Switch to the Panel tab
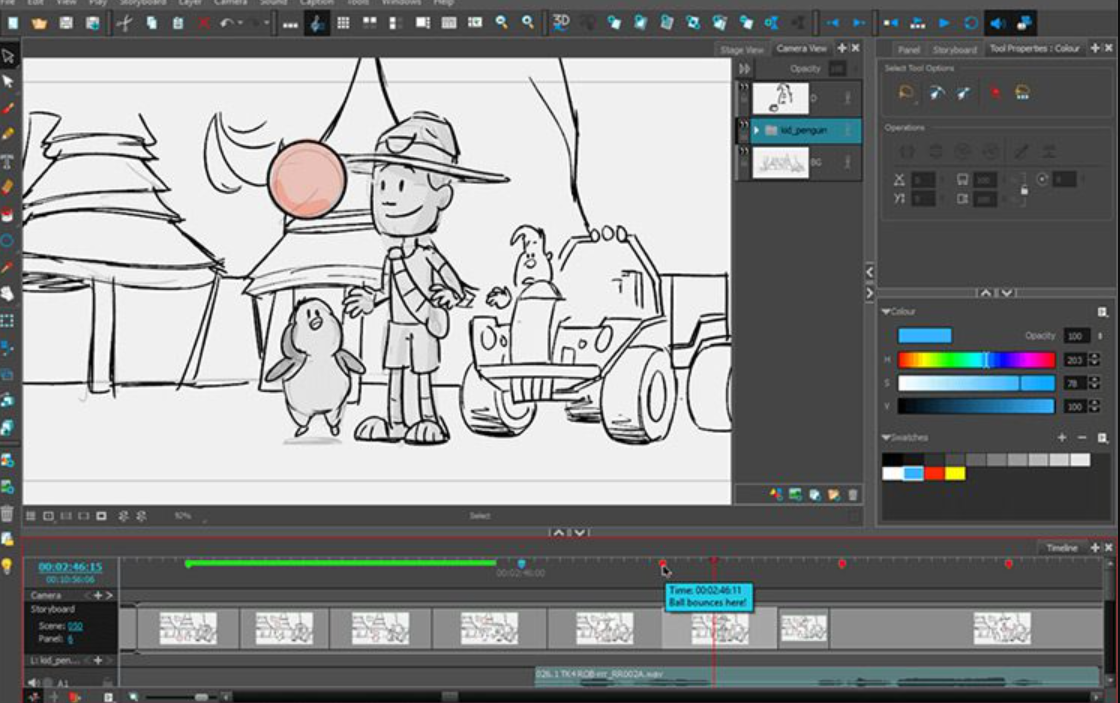Viewport: 1120px width, 703px height. point(908,49)
